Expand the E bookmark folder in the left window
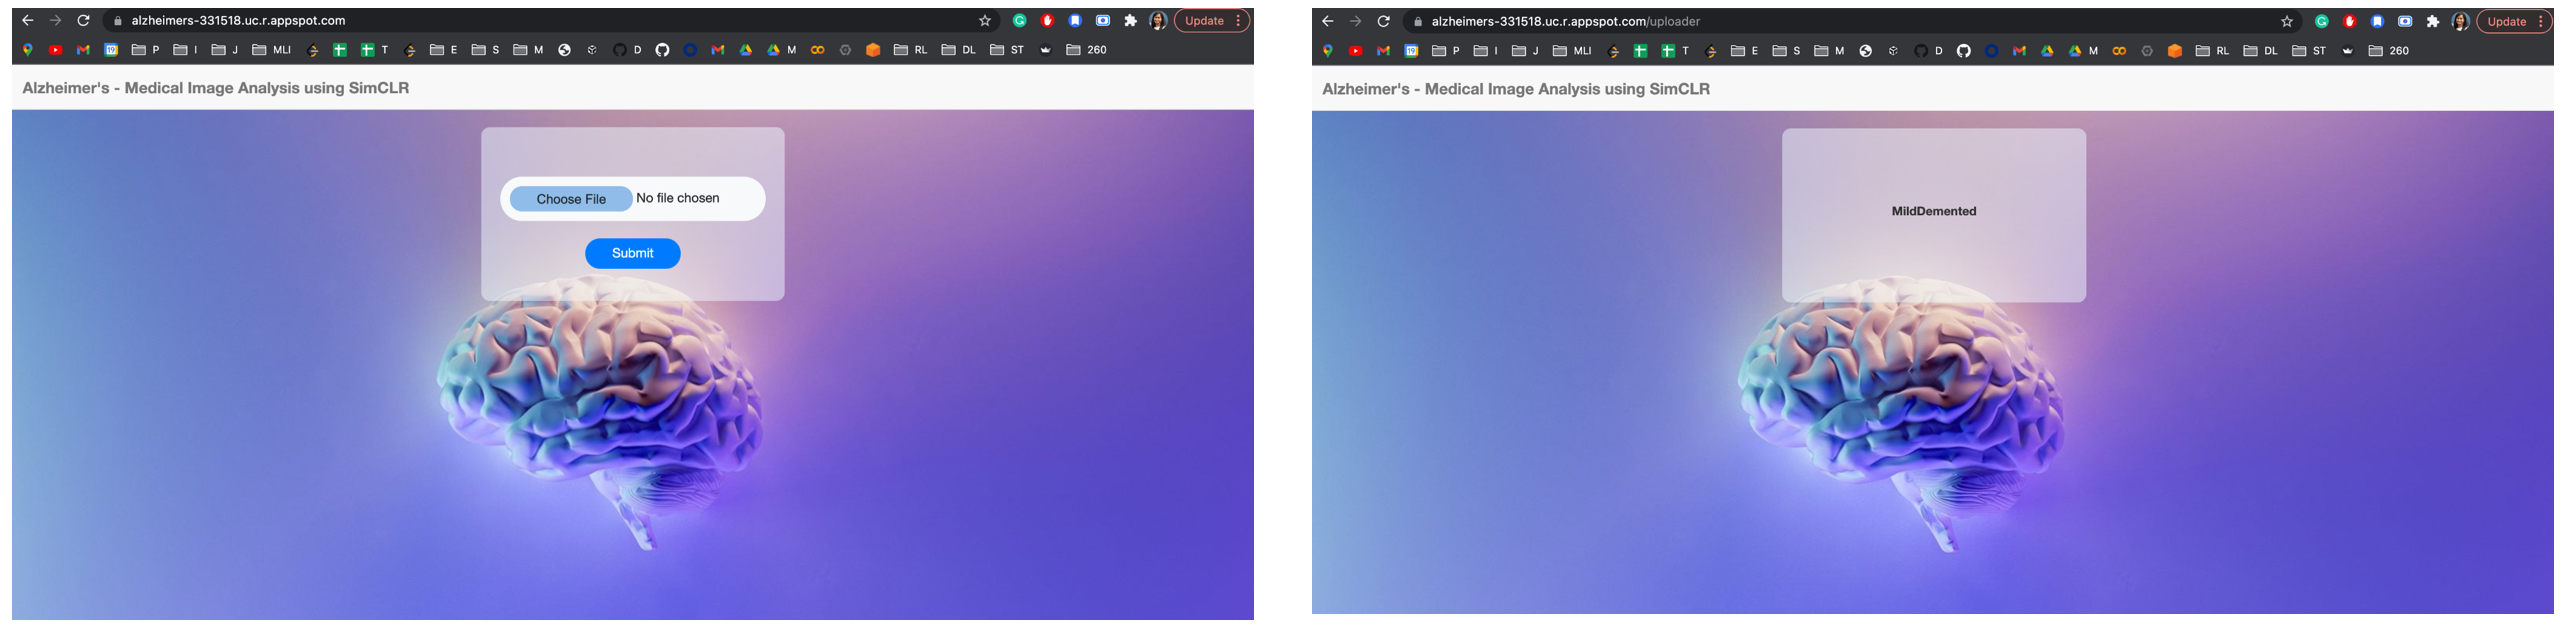Image resolution: width=2566 pixels, height=628 pixels. tap(444, 50)
